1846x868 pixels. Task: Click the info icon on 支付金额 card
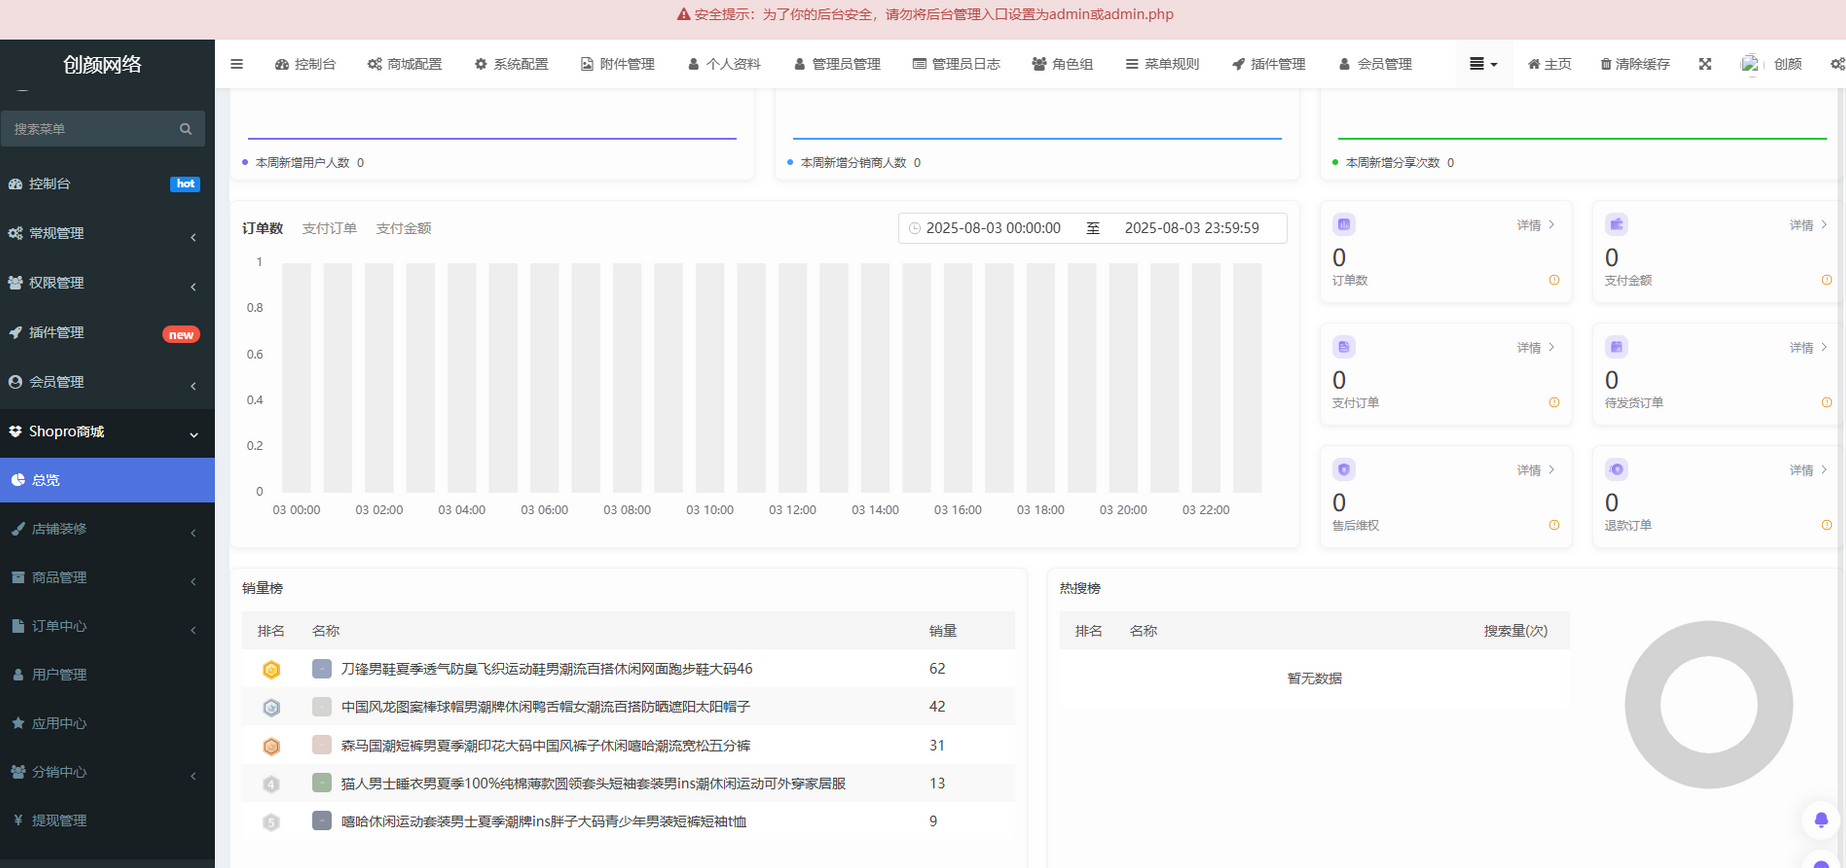click(1826, 280)
